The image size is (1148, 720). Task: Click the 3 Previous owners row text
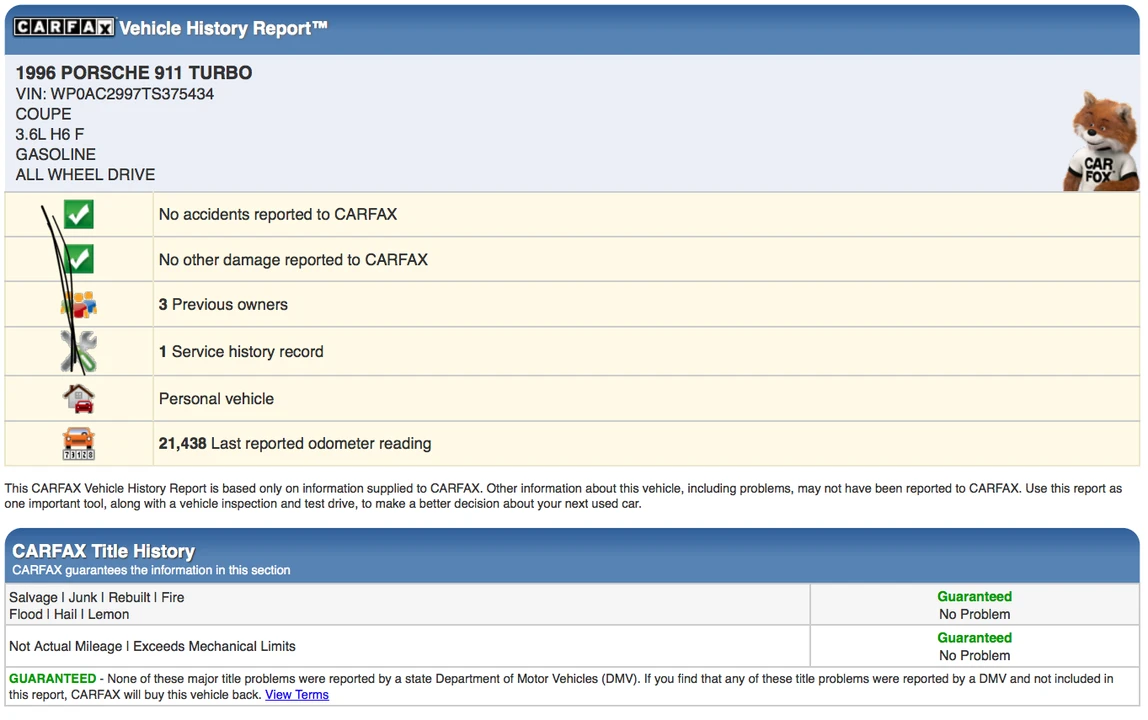223,304
